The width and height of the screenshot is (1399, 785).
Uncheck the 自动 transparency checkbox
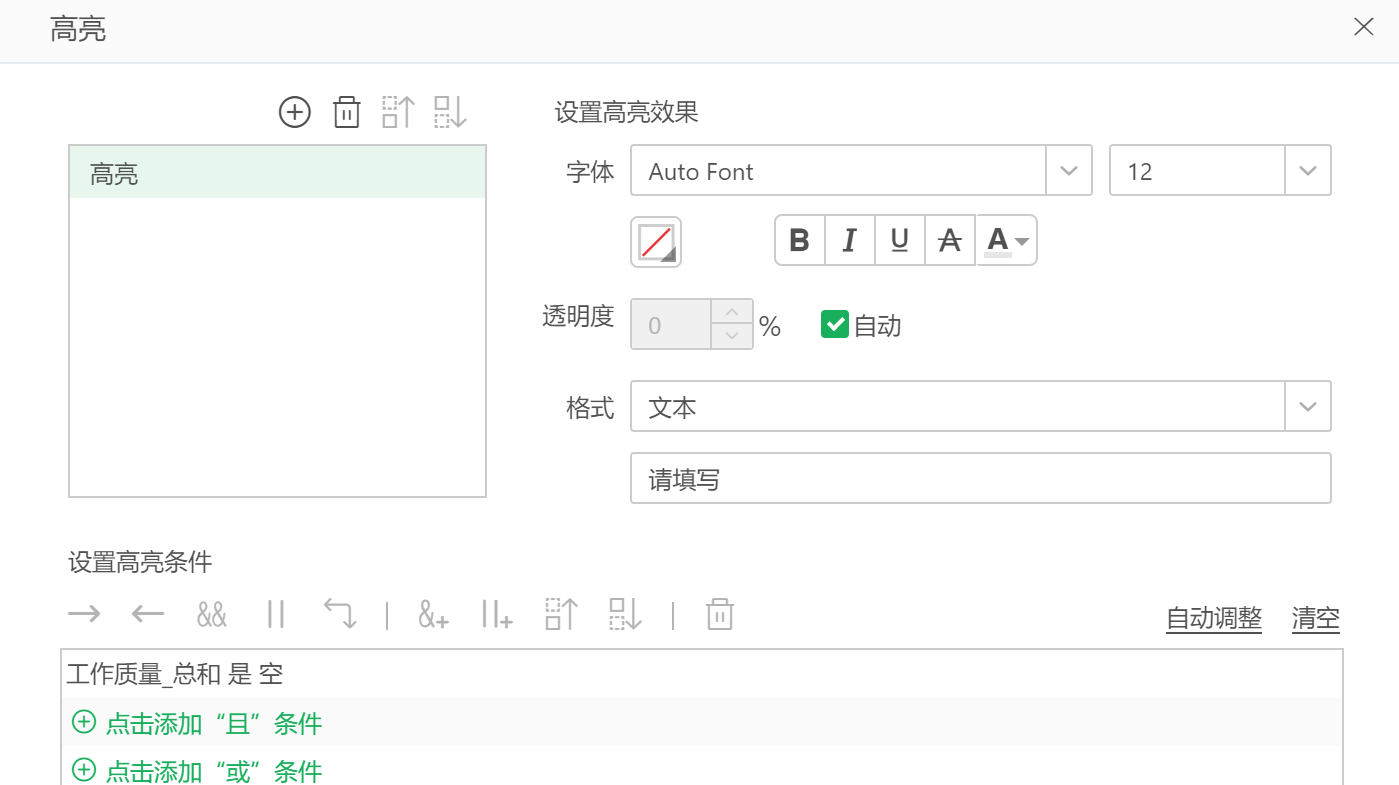point(834,324)
